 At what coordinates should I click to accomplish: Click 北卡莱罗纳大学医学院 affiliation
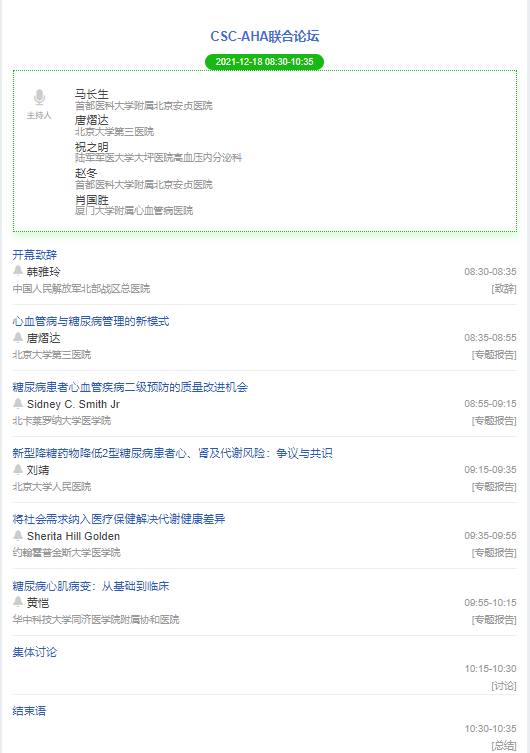click(61, 421)
